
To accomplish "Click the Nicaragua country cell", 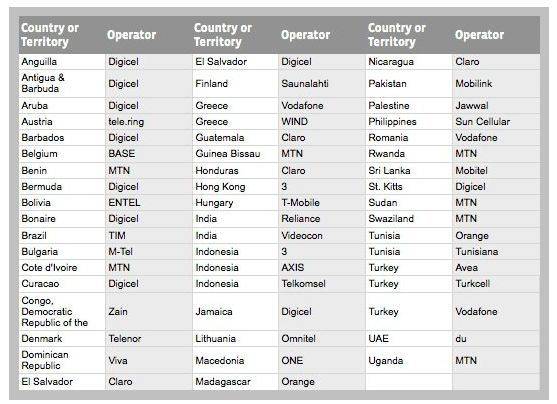I will click(409, 62).
